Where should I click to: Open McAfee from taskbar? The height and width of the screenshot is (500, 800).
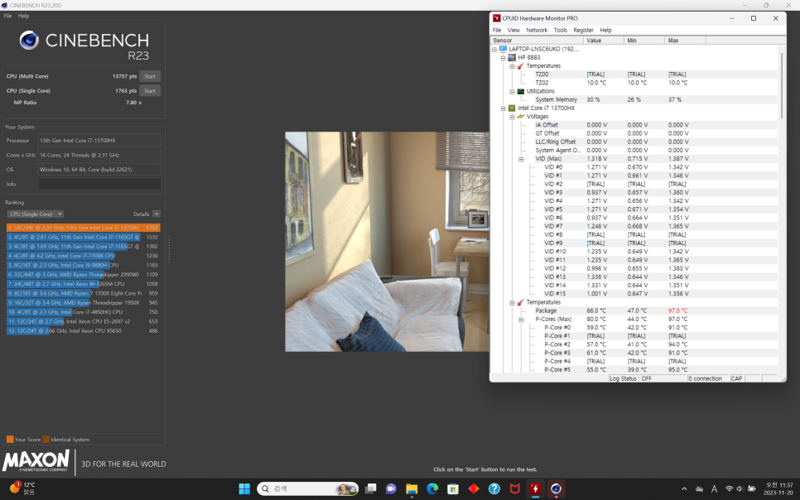[515, 489]
